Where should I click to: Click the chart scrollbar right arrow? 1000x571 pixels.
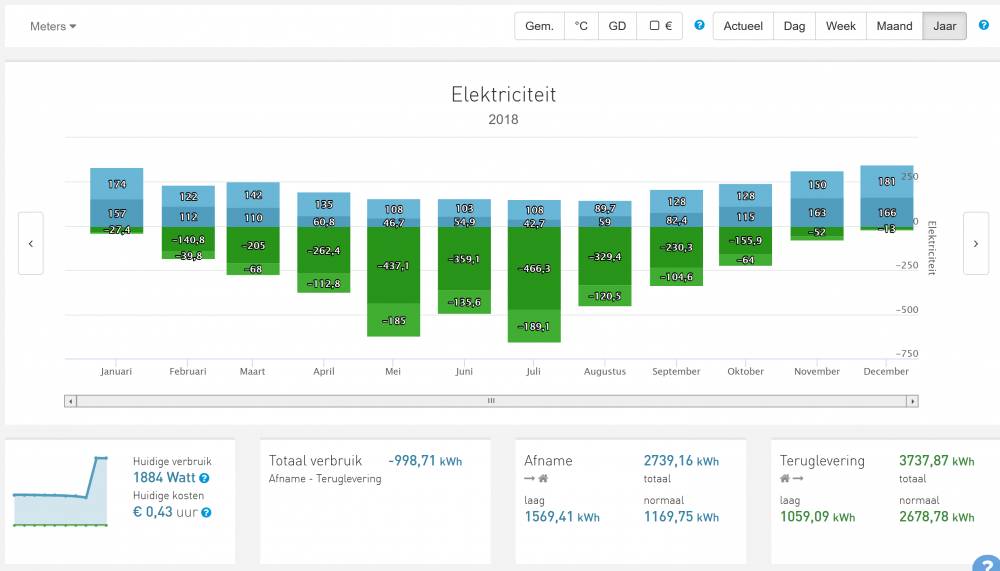(x=912, y=401)
